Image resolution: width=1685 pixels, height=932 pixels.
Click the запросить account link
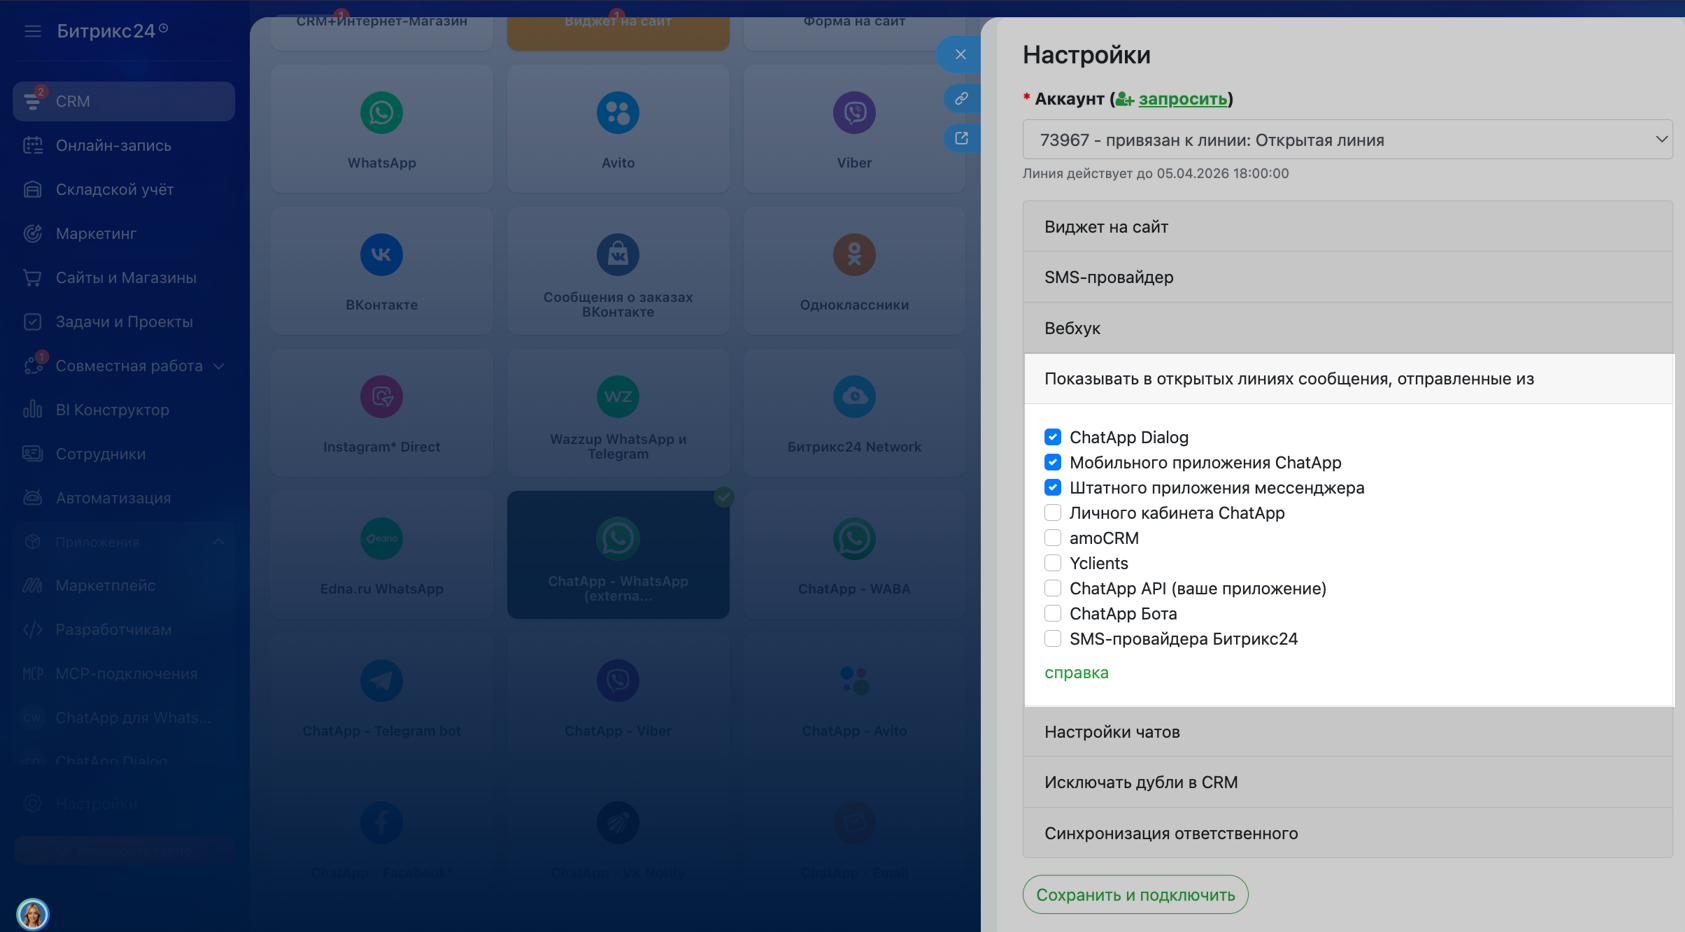click(1182, 99)
